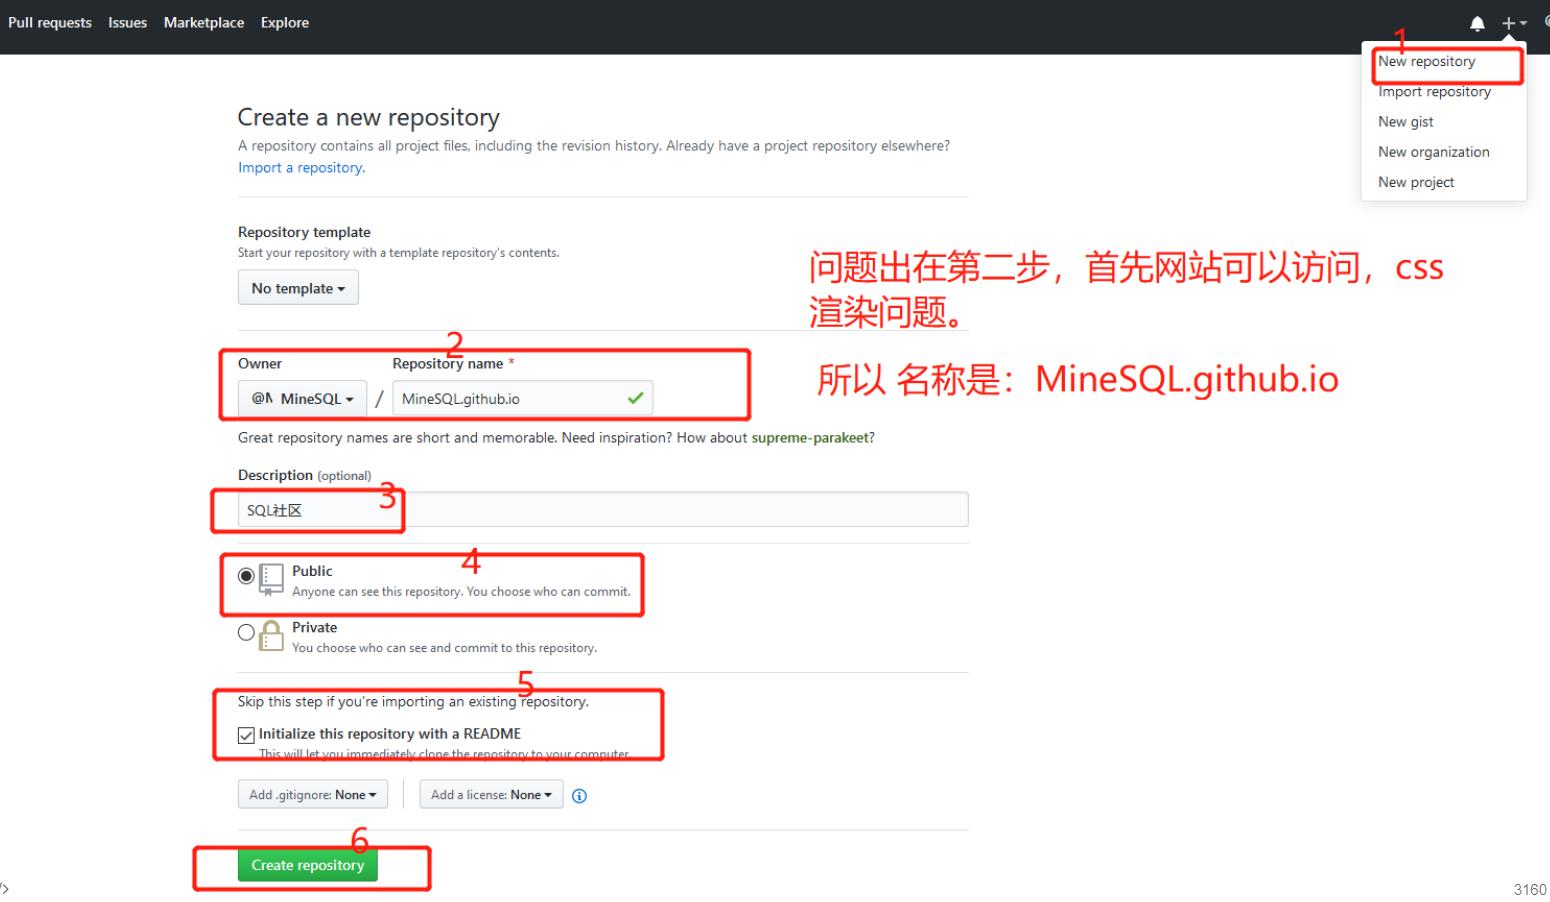
Task: Open the Issues page
Action: (x=128, y=22)
